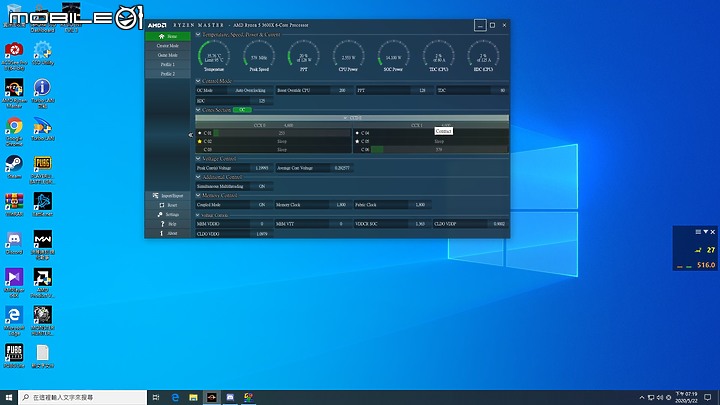The image size is (720, 405).
Task: Open Import/Export in the Ryzen Master sidebar
Action: 168,196
